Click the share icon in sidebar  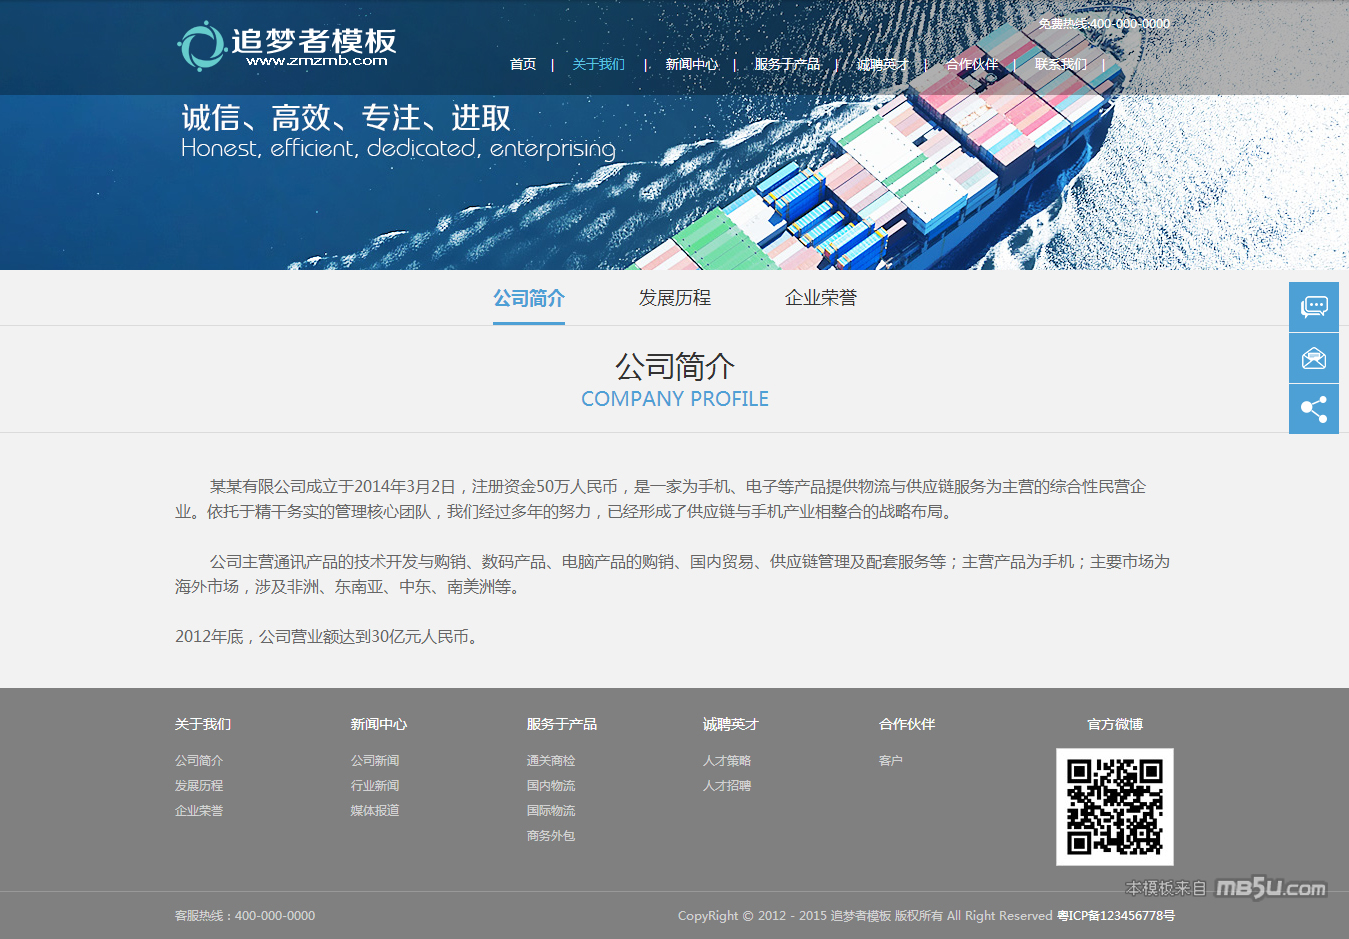[x=1313, y=409]
